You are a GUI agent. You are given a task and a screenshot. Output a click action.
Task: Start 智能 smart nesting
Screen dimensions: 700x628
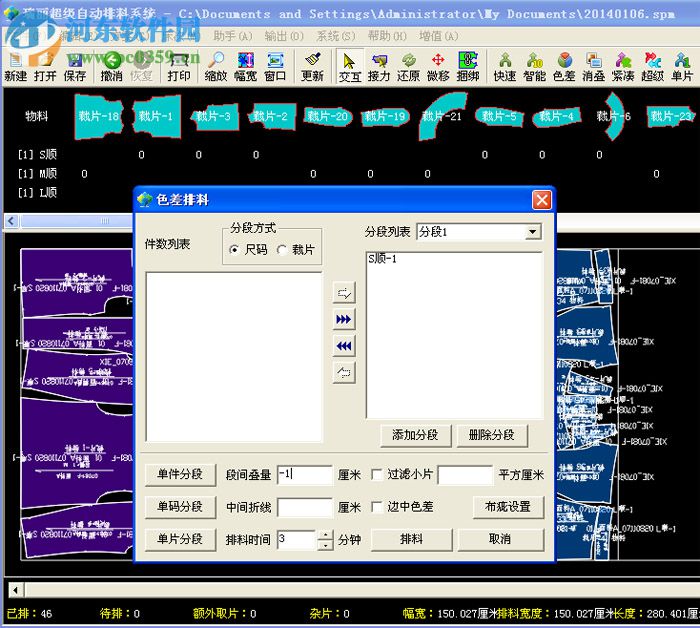534,67
